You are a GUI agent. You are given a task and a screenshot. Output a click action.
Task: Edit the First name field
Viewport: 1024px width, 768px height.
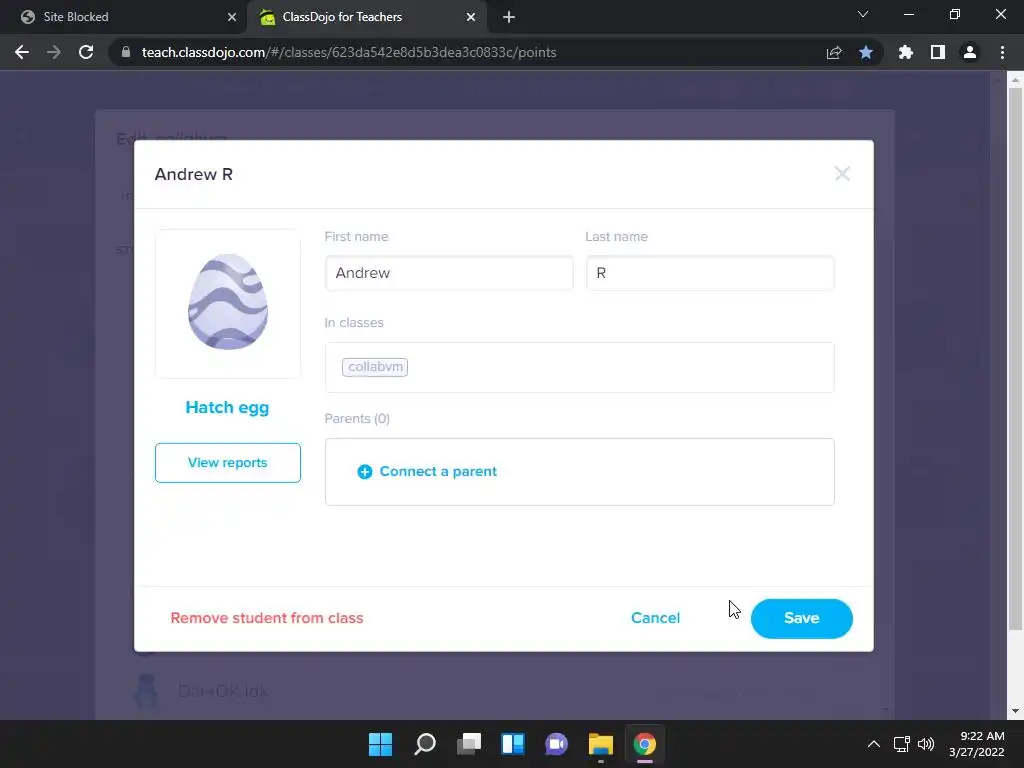point(449,273)
